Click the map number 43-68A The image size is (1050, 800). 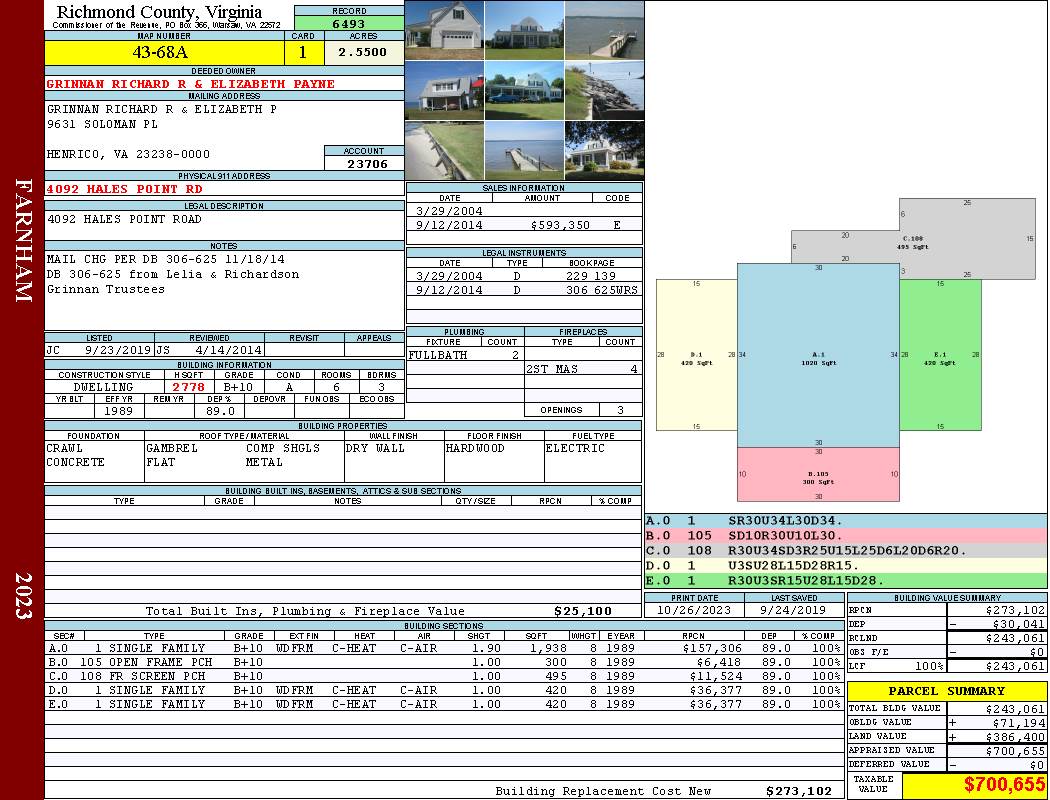pos(160,52)
